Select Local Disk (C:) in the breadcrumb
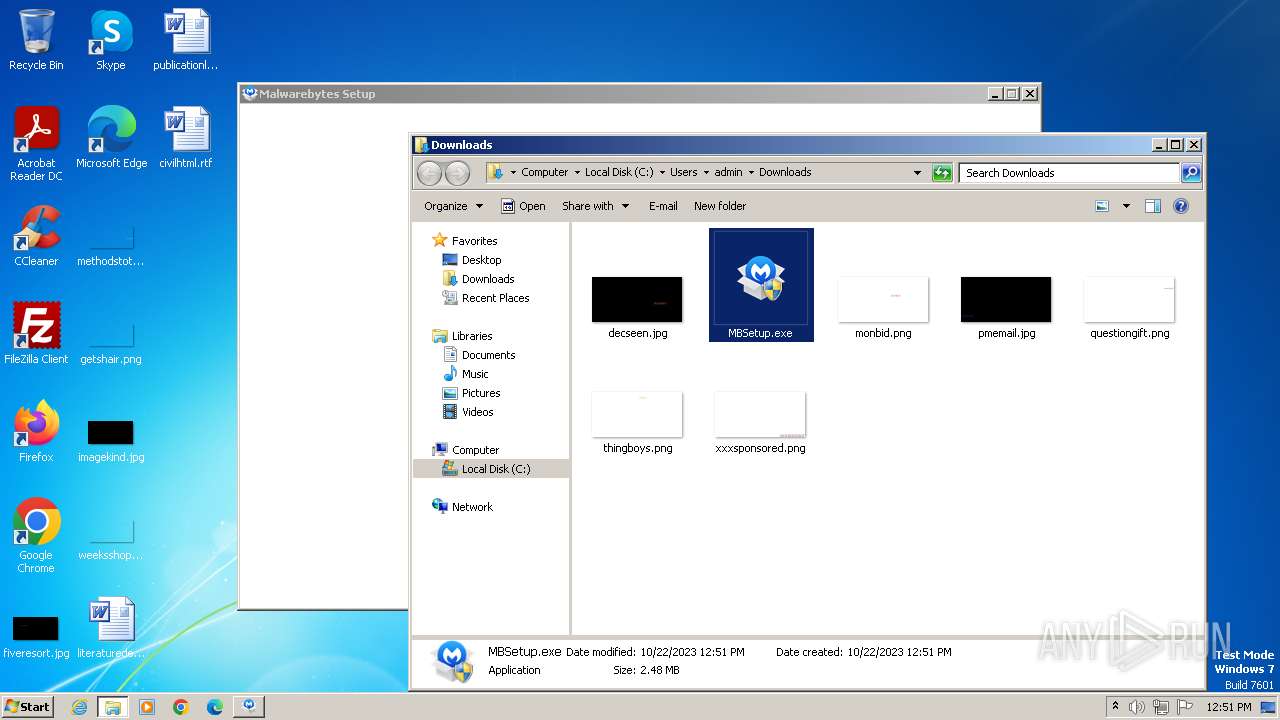The width and height of the screenshot is (1280, 720). 619,173
